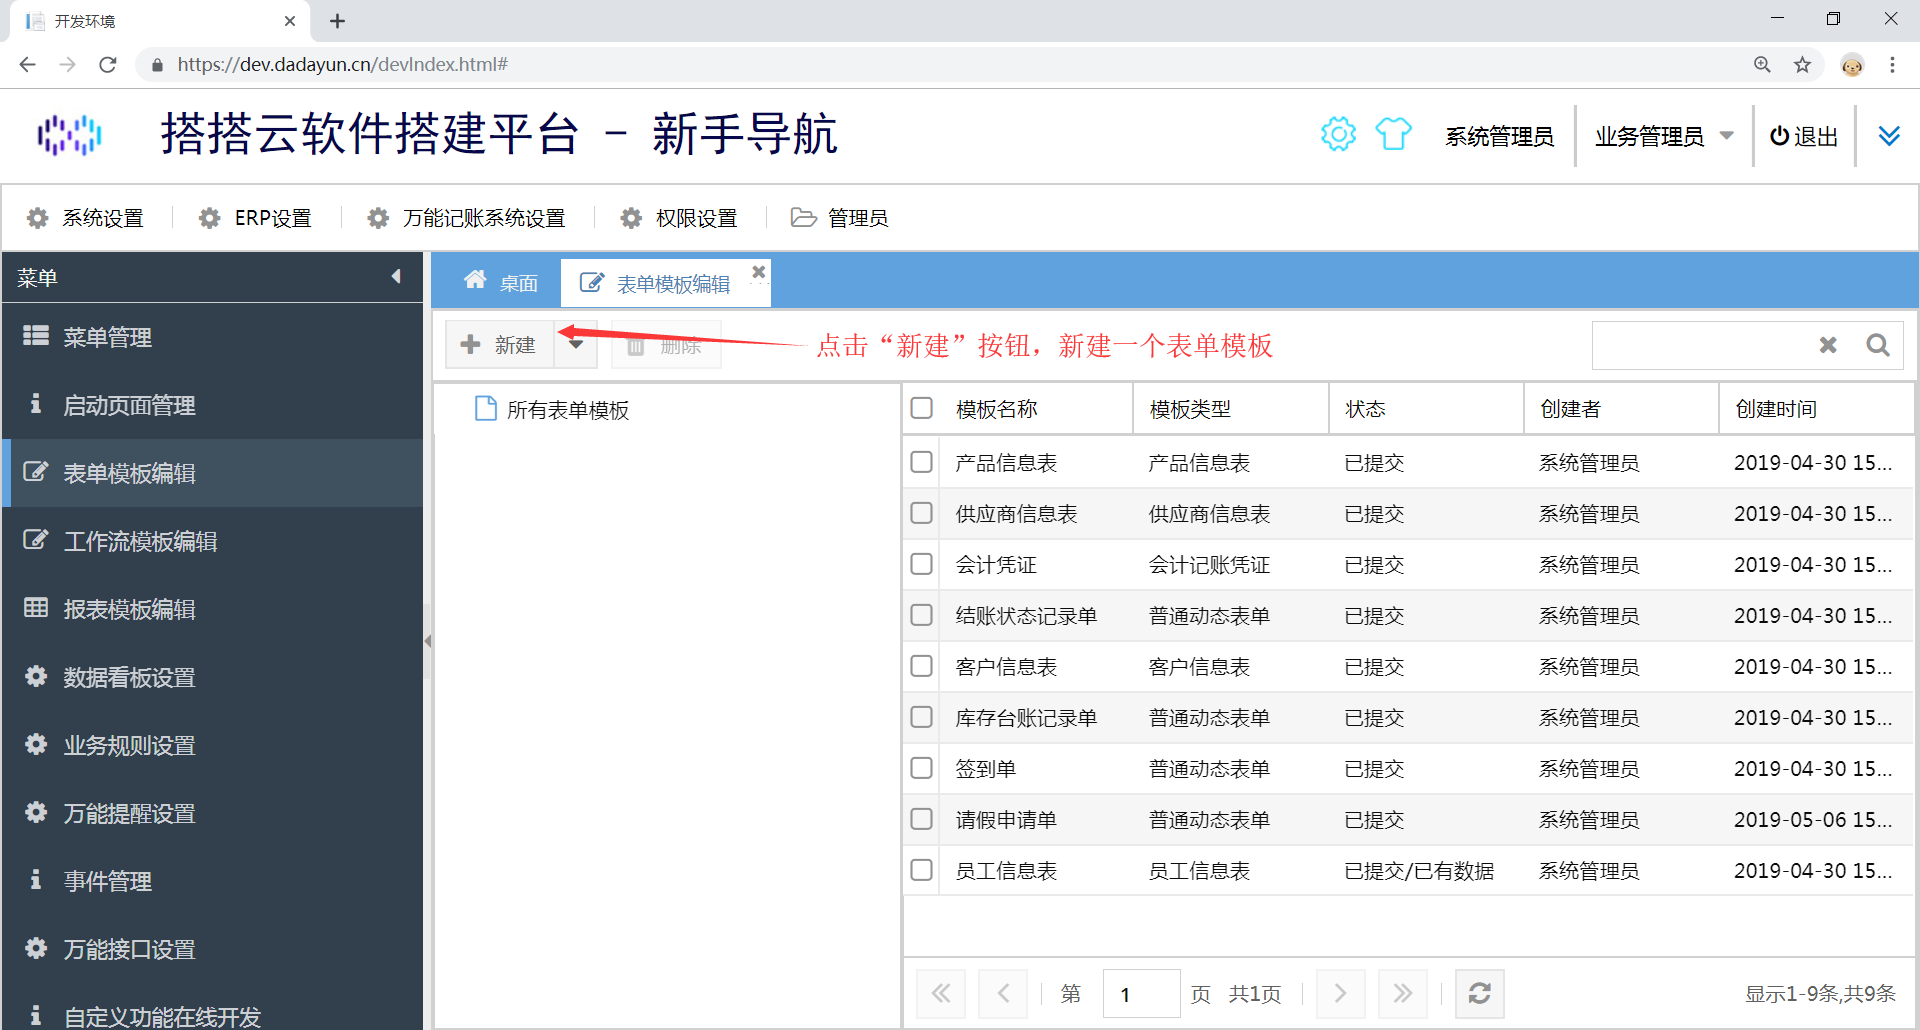Bookmark page with the star icon
Screen dimensions: 1920x1030
click(x=1802, y=65)
